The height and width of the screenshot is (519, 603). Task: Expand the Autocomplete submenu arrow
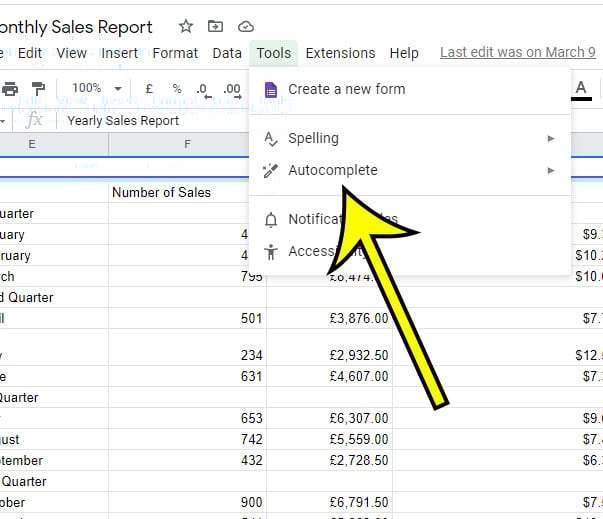551,170
